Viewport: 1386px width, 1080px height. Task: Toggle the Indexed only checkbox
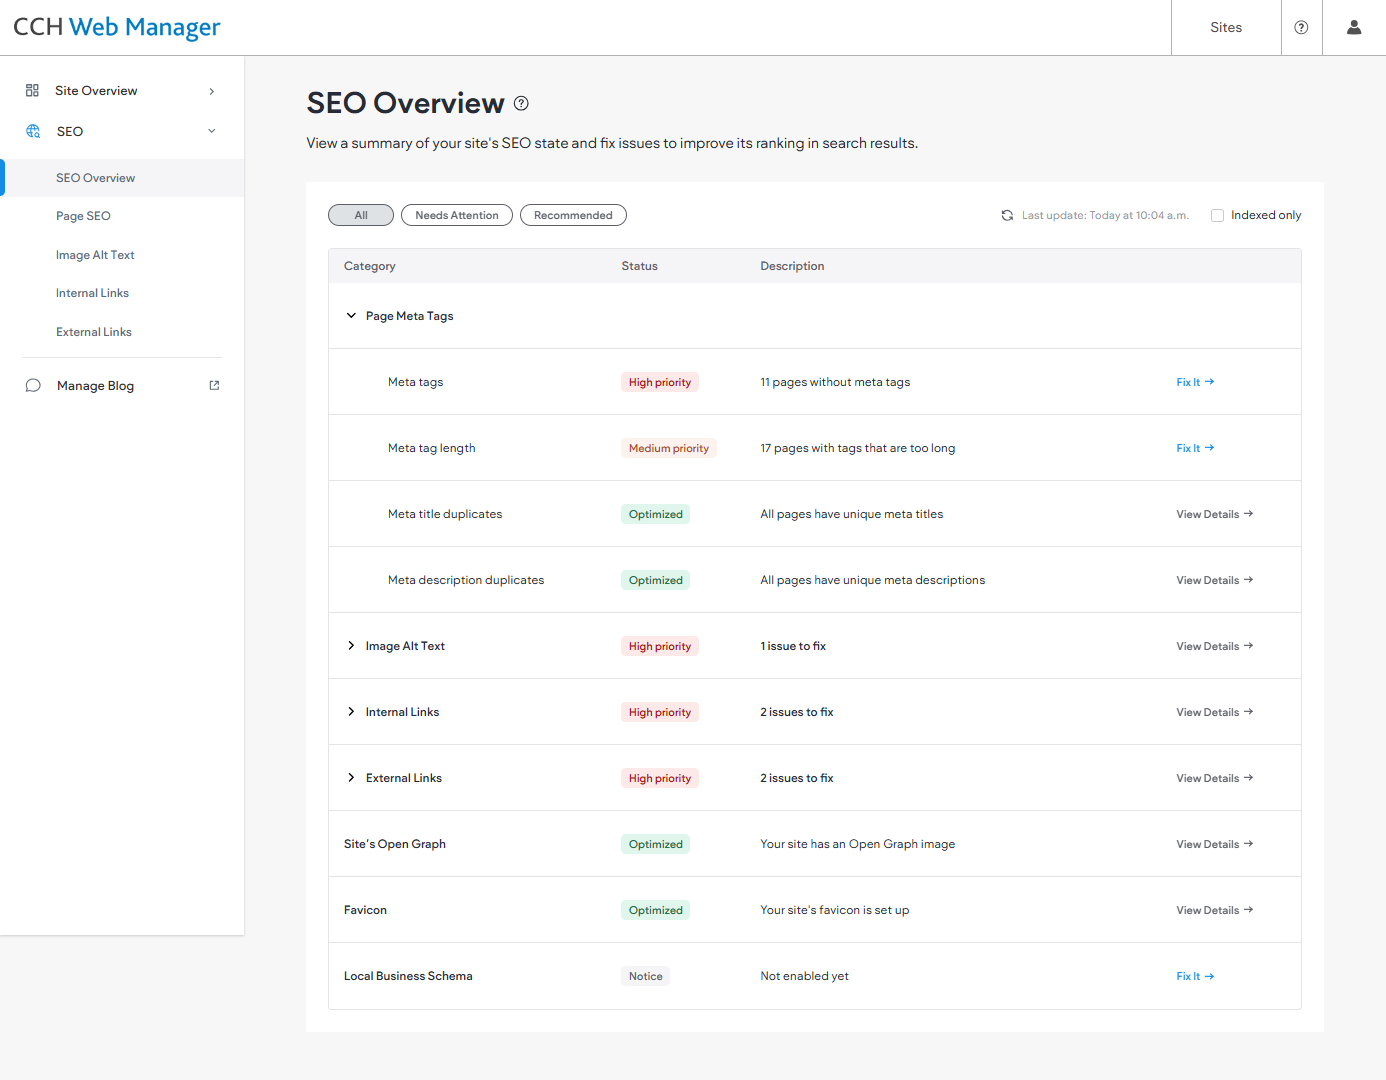coord(1217,215)
